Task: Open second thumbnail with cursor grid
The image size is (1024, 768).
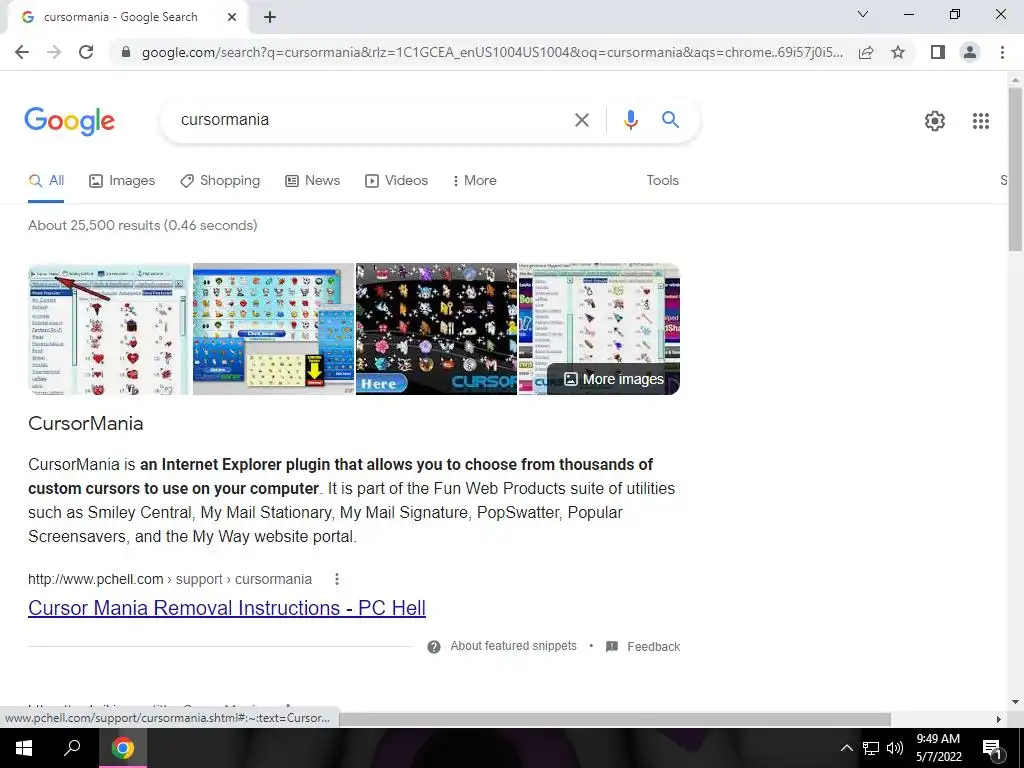Action: point(273,329)
